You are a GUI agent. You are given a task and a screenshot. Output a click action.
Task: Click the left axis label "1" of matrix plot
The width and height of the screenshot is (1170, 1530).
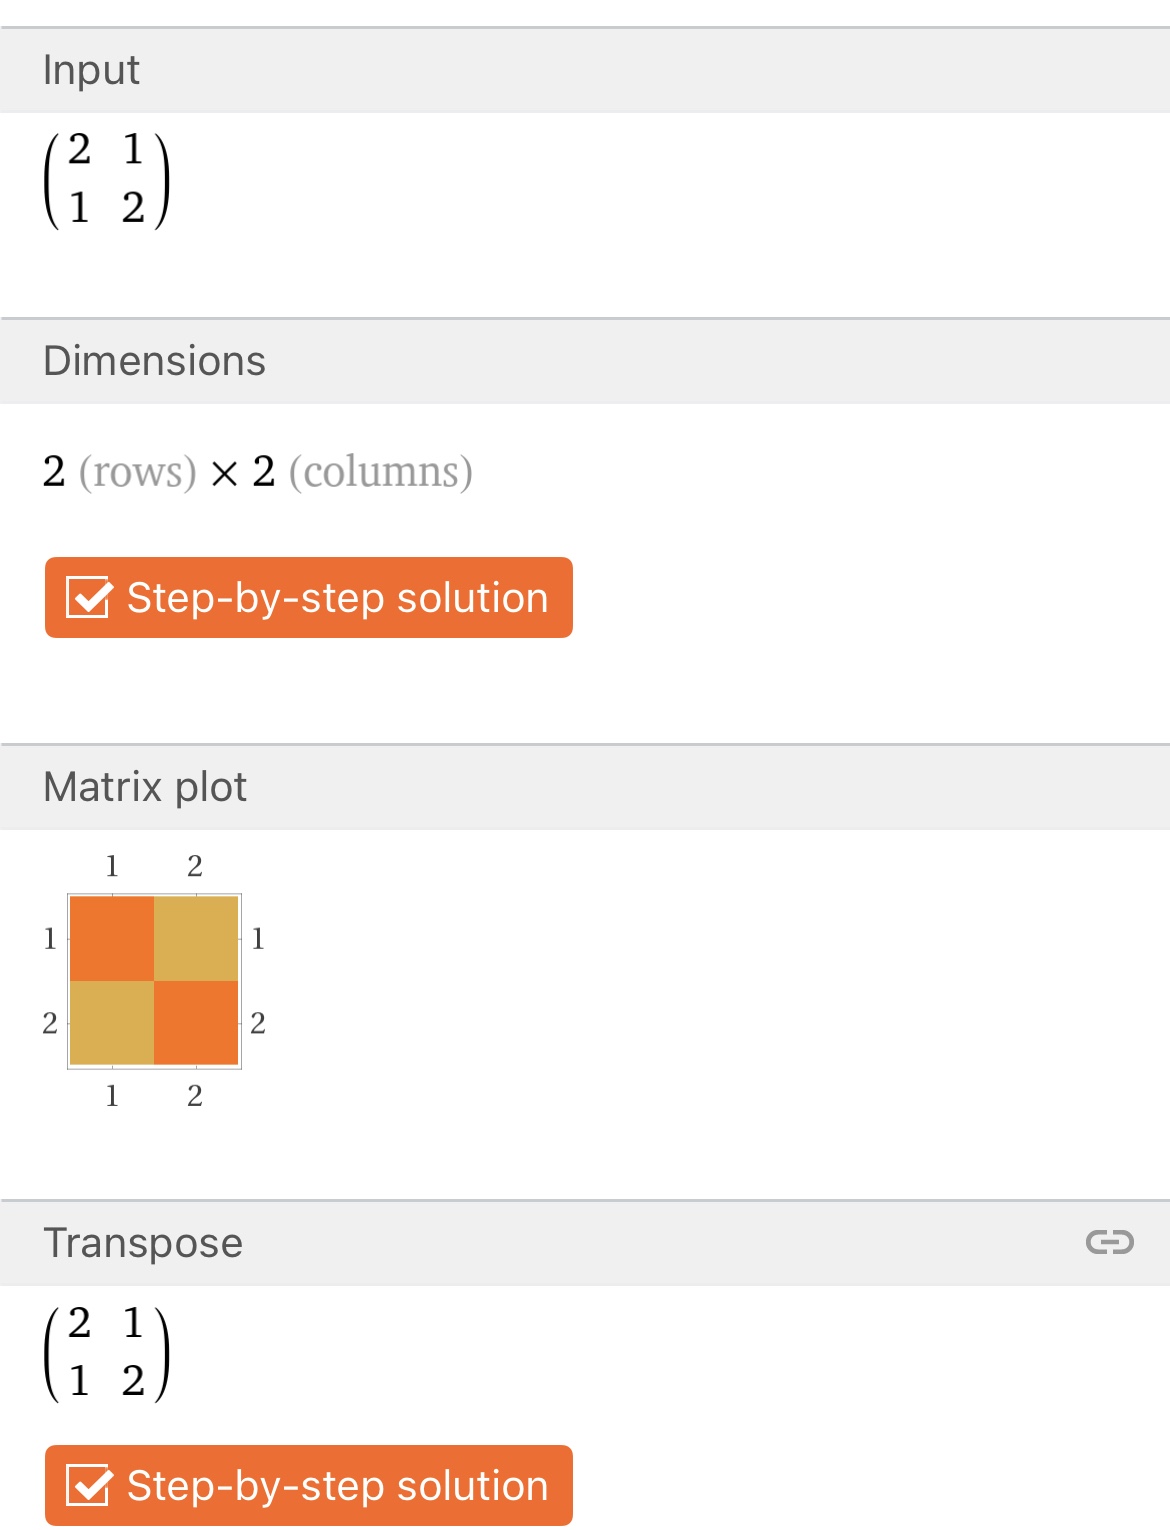tap(50, 938)
